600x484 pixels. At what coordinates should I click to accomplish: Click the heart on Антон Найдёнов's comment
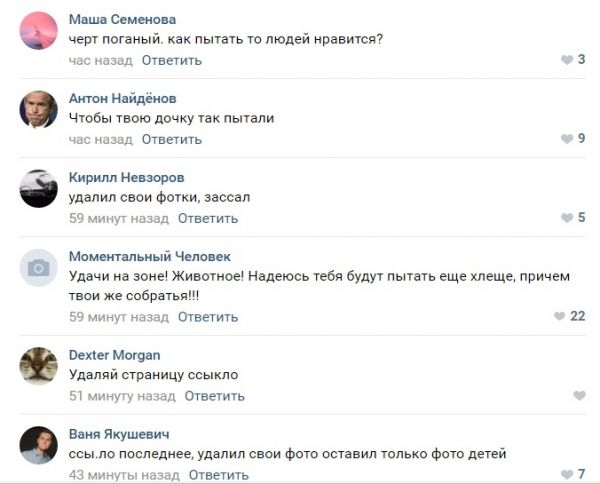tap(567, 139)
